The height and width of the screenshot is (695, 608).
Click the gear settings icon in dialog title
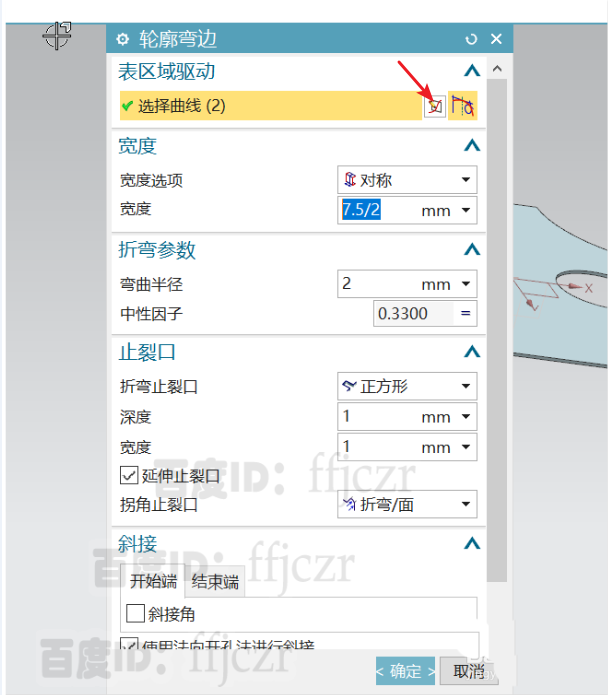point(123,39)
